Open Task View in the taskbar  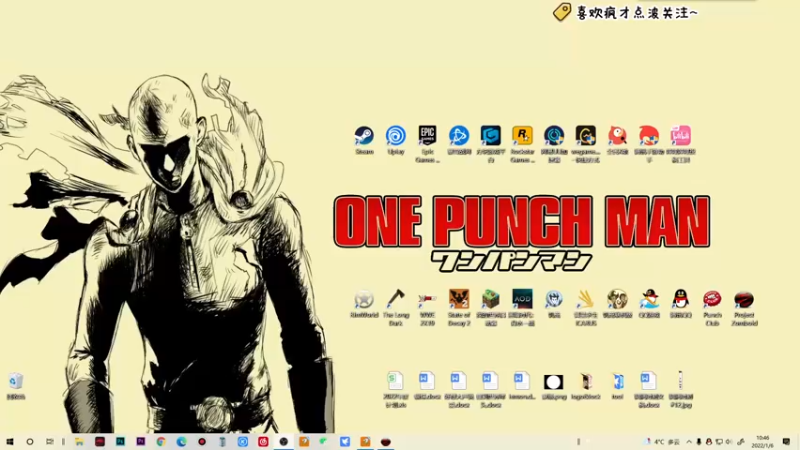point(49,442)
